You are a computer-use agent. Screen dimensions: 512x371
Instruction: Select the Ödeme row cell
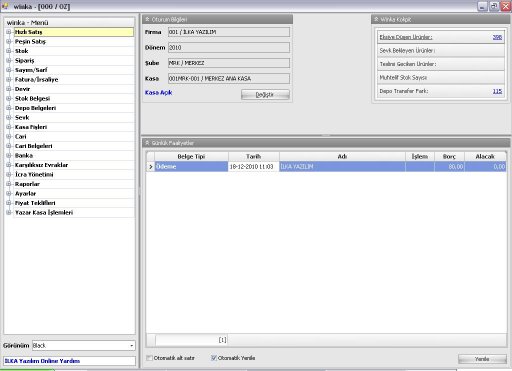pyautogui.click(x=191, y=167)
